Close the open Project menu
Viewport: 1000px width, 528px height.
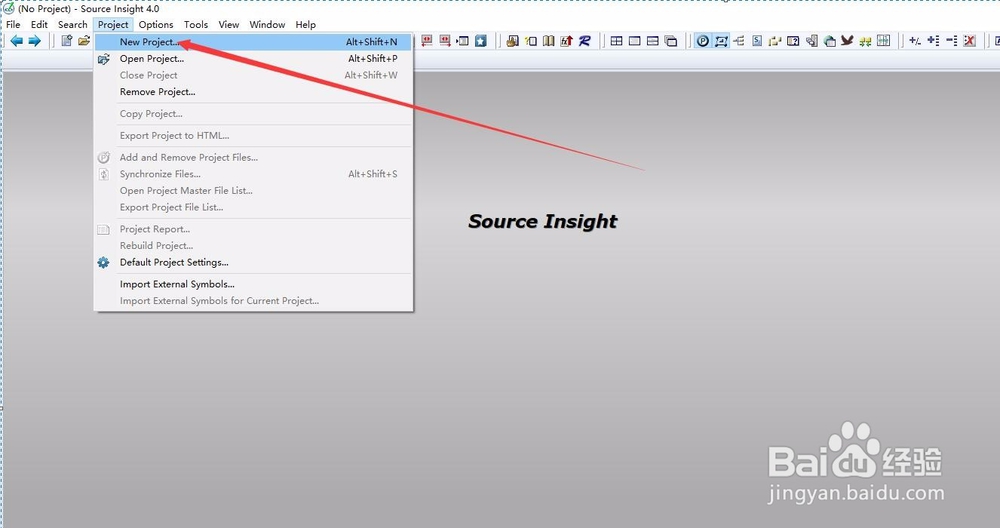coord(113,24)
